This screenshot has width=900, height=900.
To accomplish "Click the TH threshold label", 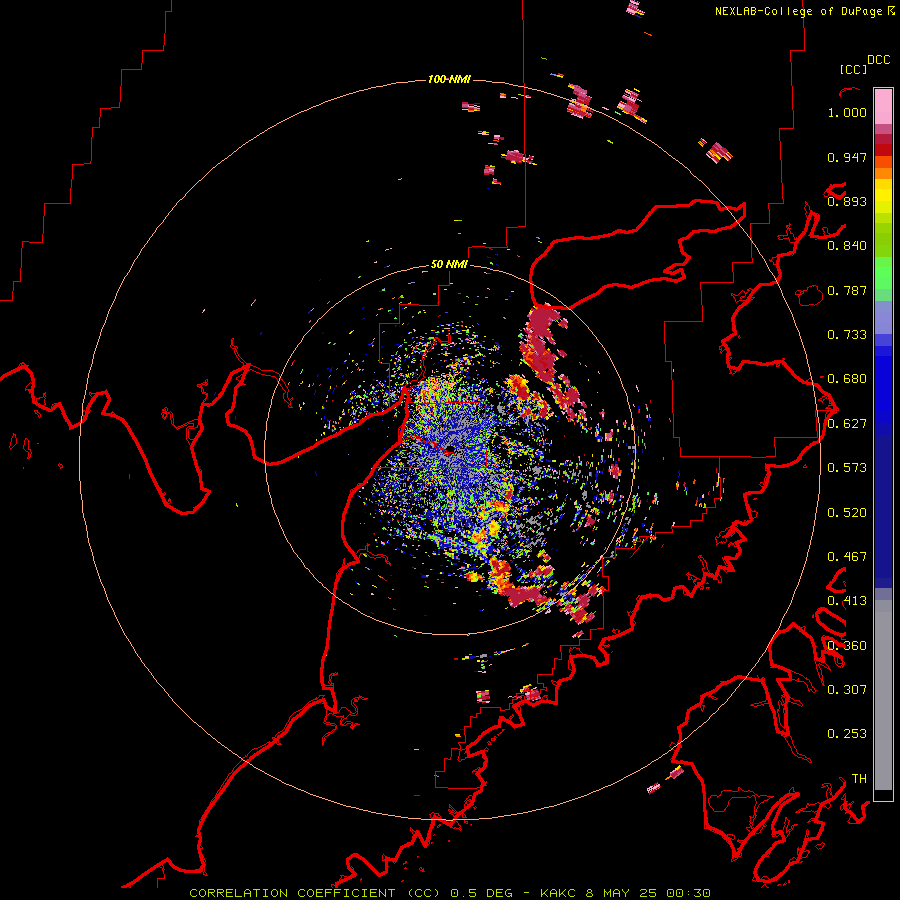I will (859, 779).
